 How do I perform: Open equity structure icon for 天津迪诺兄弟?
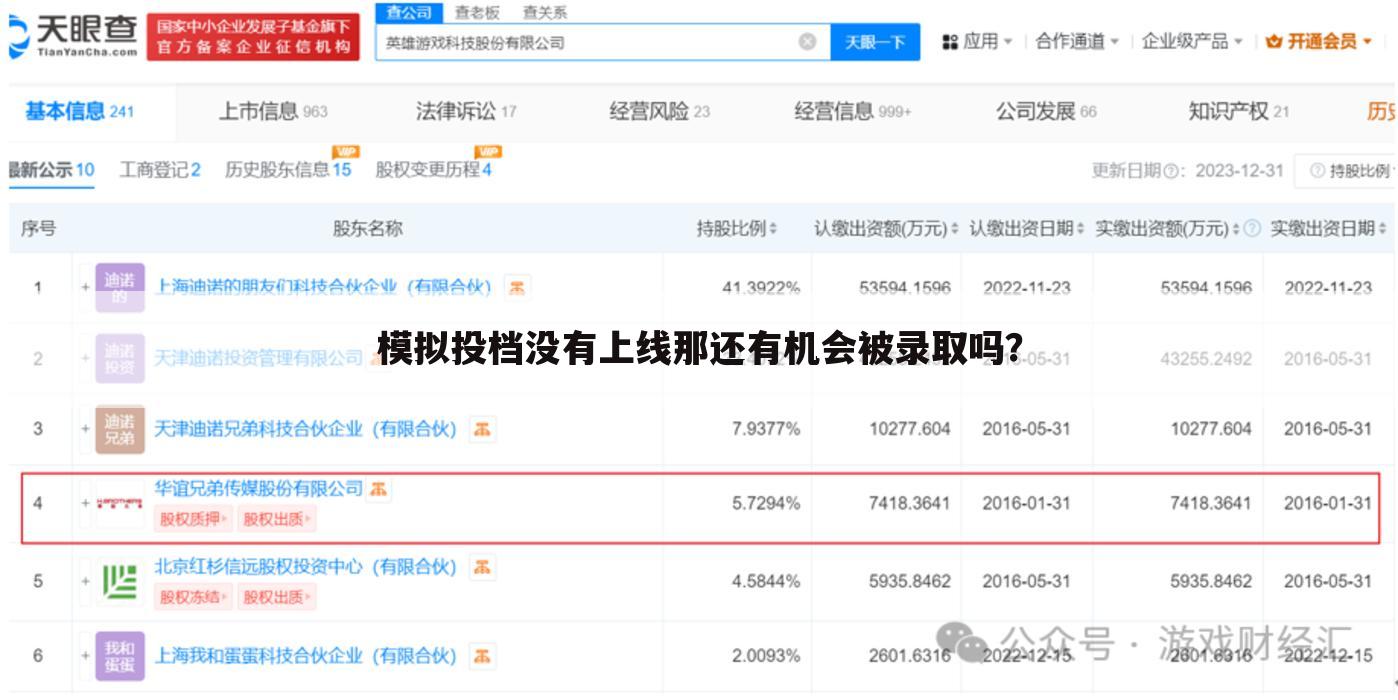tap(482, 429)
